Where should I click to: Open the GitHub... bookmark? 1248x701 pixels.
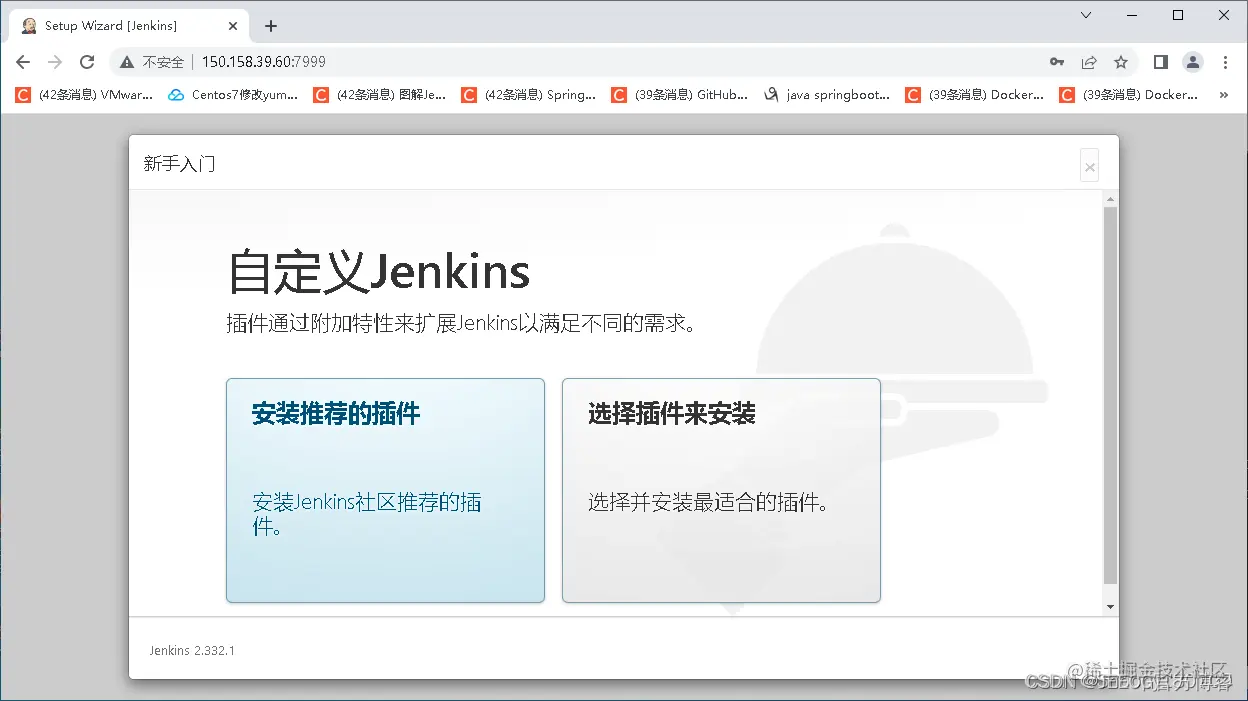click(678, 95)
